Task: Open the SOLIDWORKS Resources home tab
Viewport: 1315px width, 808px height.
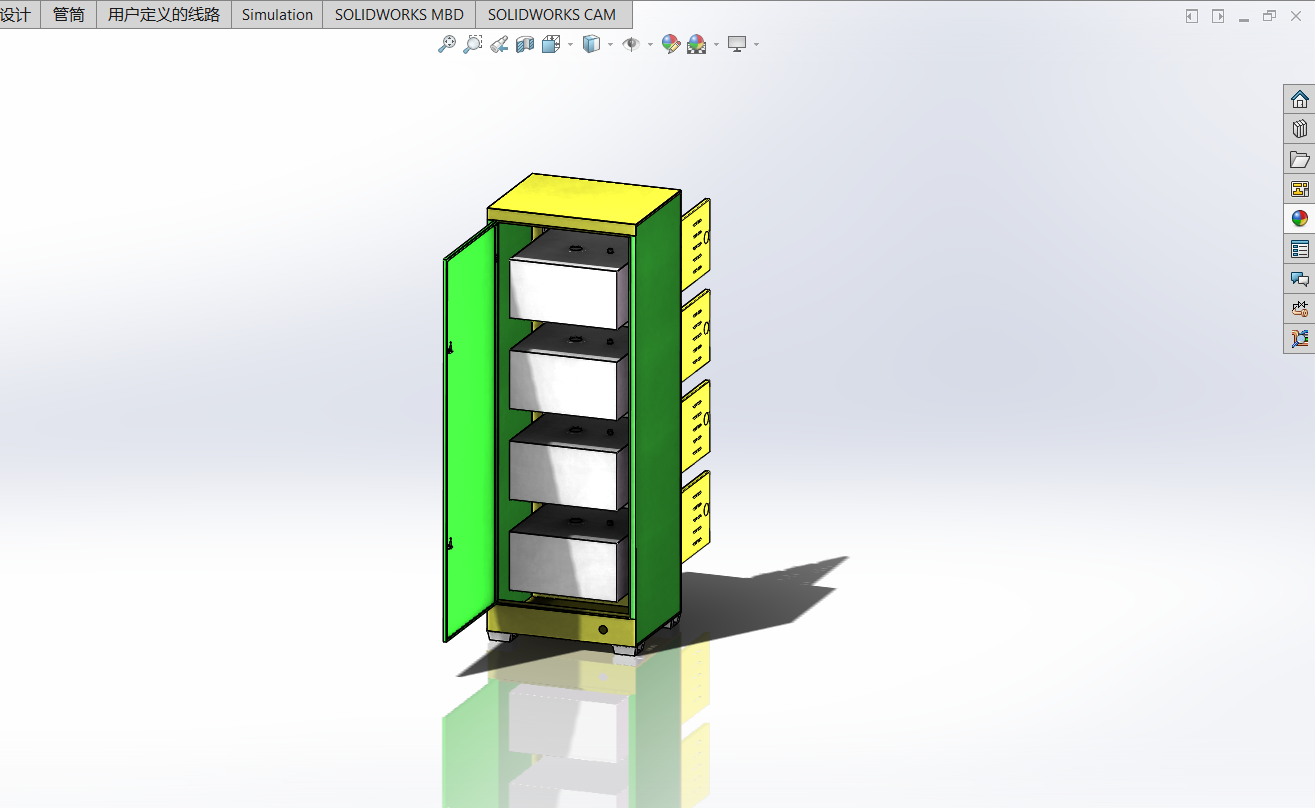Action: click(x=1299, y=99)
